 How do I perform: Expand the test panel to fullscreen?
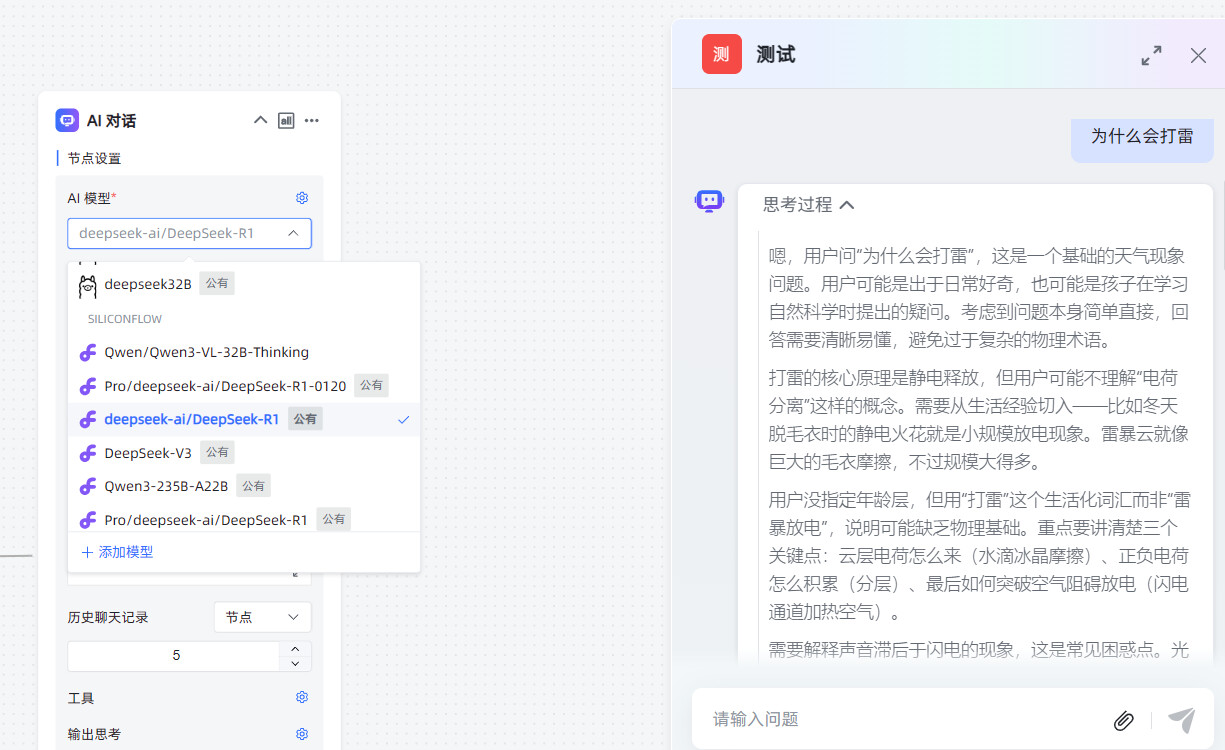(1151, 56)
